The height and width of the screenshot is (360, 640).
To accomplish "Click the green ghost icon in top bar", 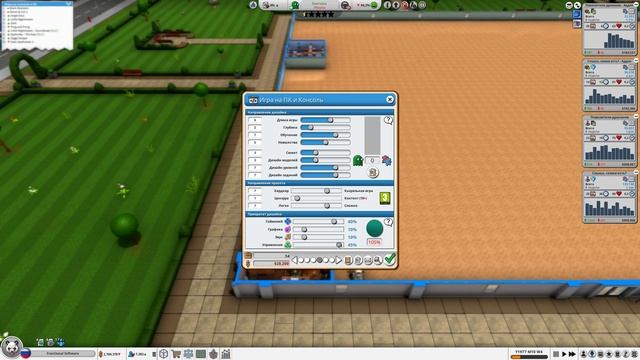I will 295,5.
